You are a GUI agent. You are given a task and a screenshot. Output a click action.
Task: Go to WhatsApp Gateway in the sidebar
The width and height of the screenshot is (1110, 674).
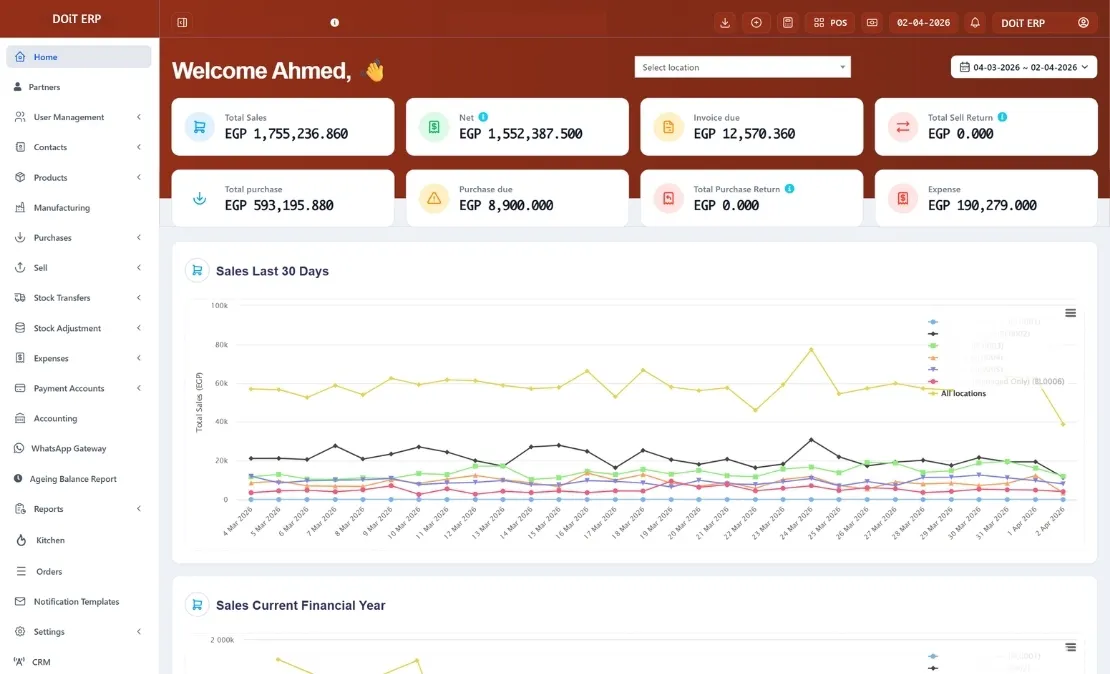pyautogui.click(x=68, y=449)
